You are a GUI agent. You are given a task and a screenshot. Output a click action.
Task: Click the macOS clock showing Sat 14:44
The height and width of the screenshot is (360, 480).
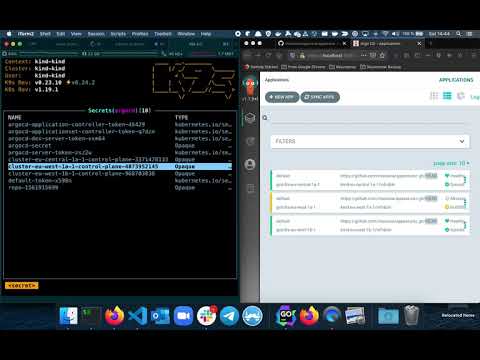[x=439, y=34]
